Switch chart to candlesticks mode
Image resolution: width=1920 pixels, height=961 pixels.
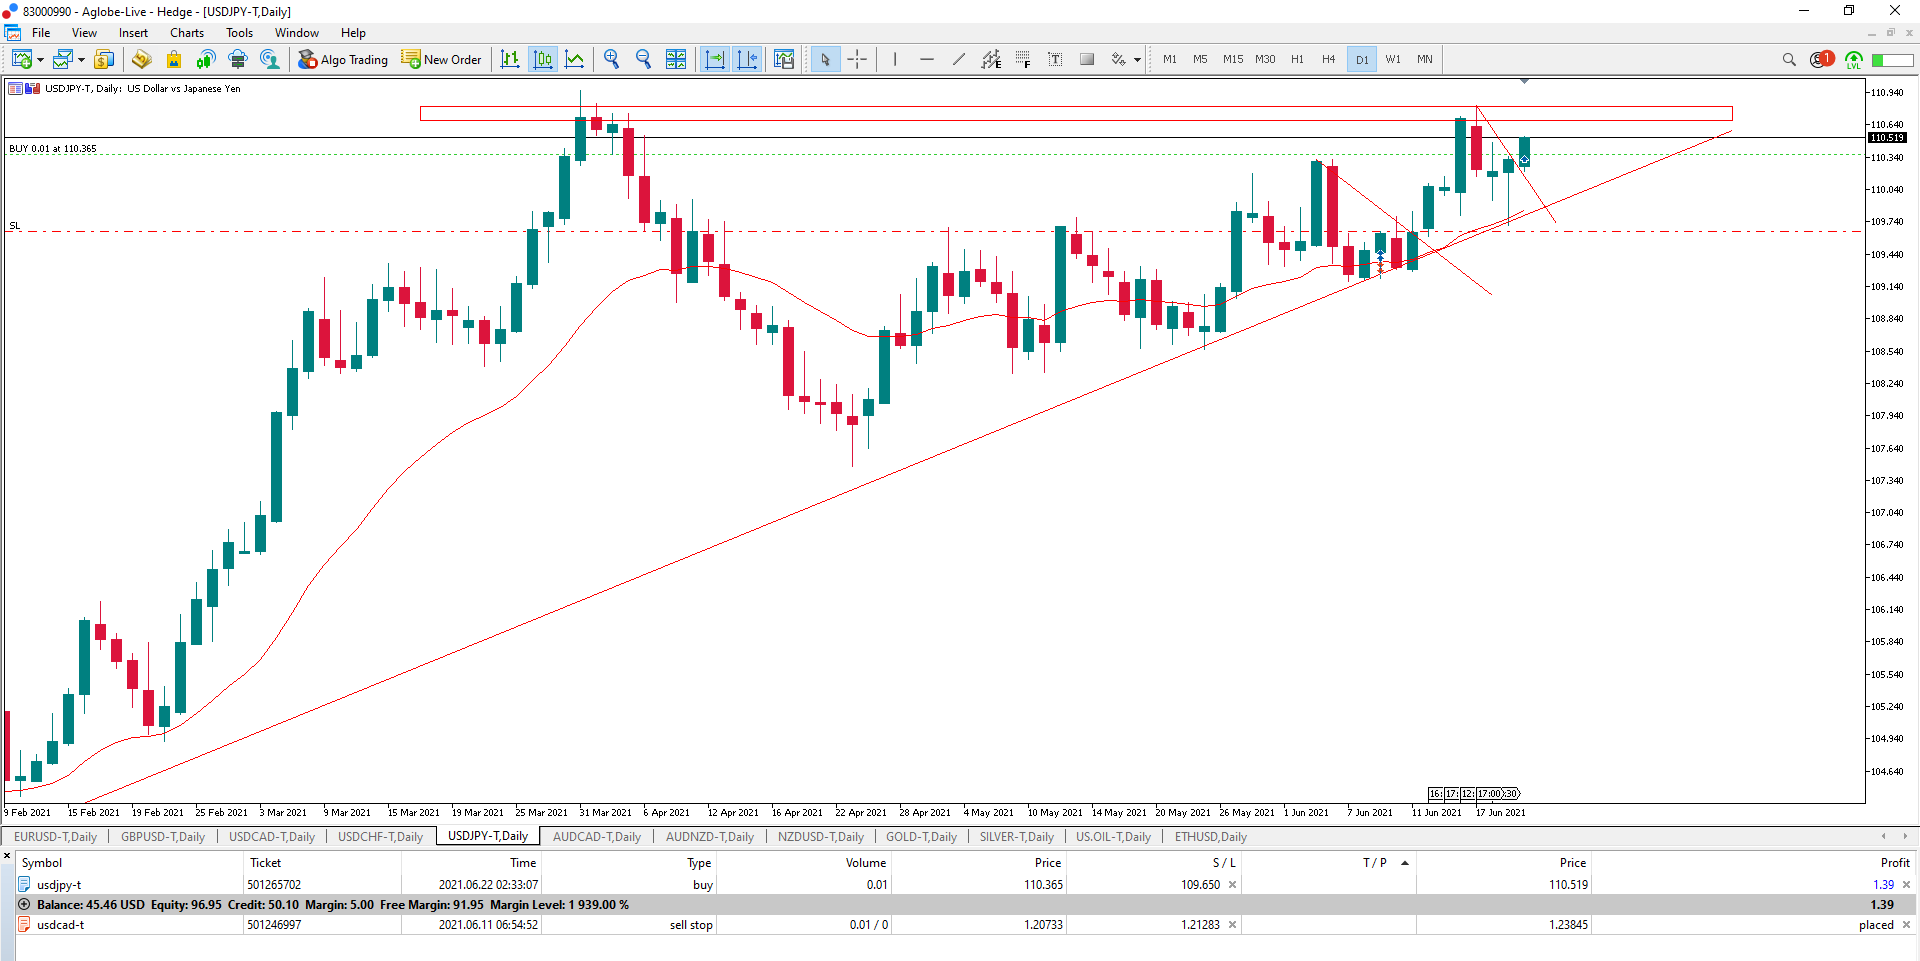coord(543,60)
